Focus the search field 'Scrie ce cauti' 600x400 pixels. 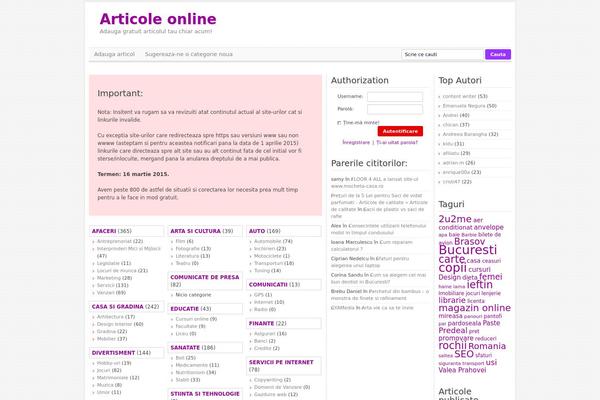click(x=442, y=54)
